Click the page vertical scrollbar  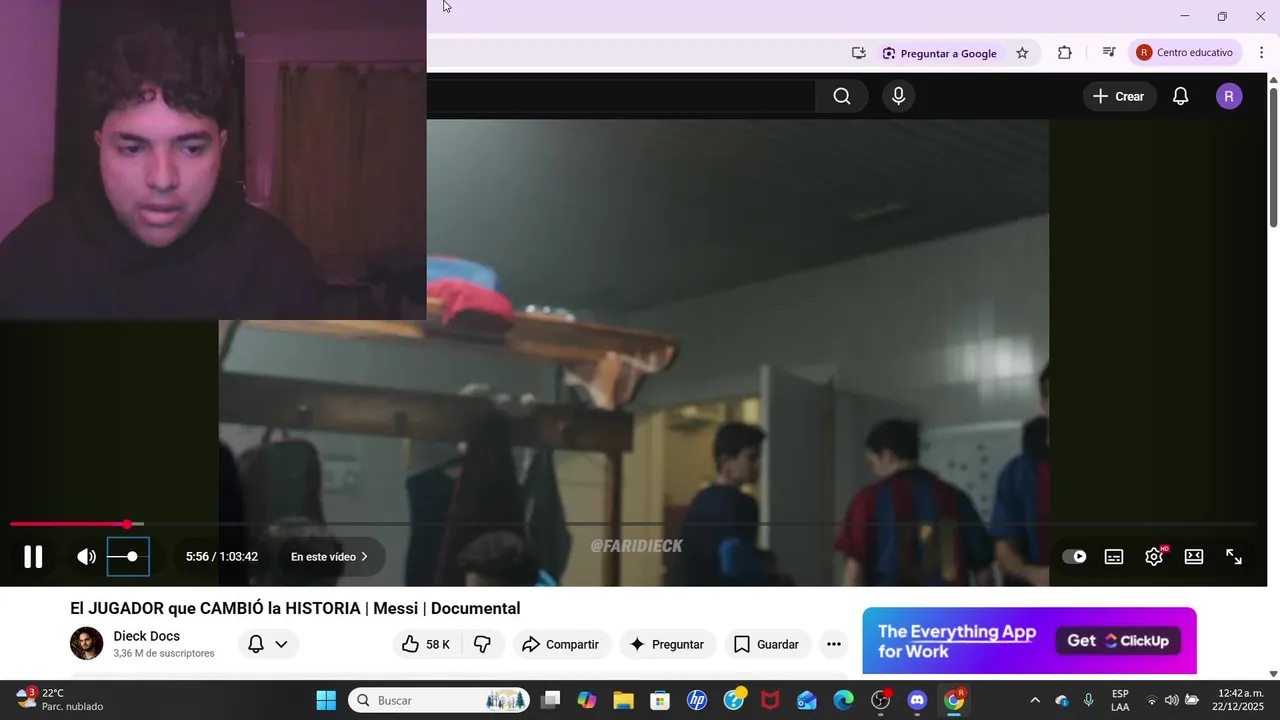1273,160
